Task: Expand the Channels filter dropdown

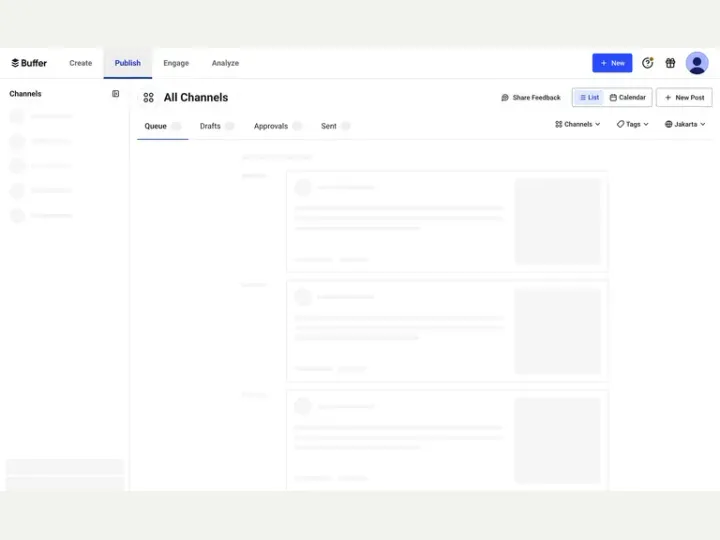Action: tap(578, 124)
